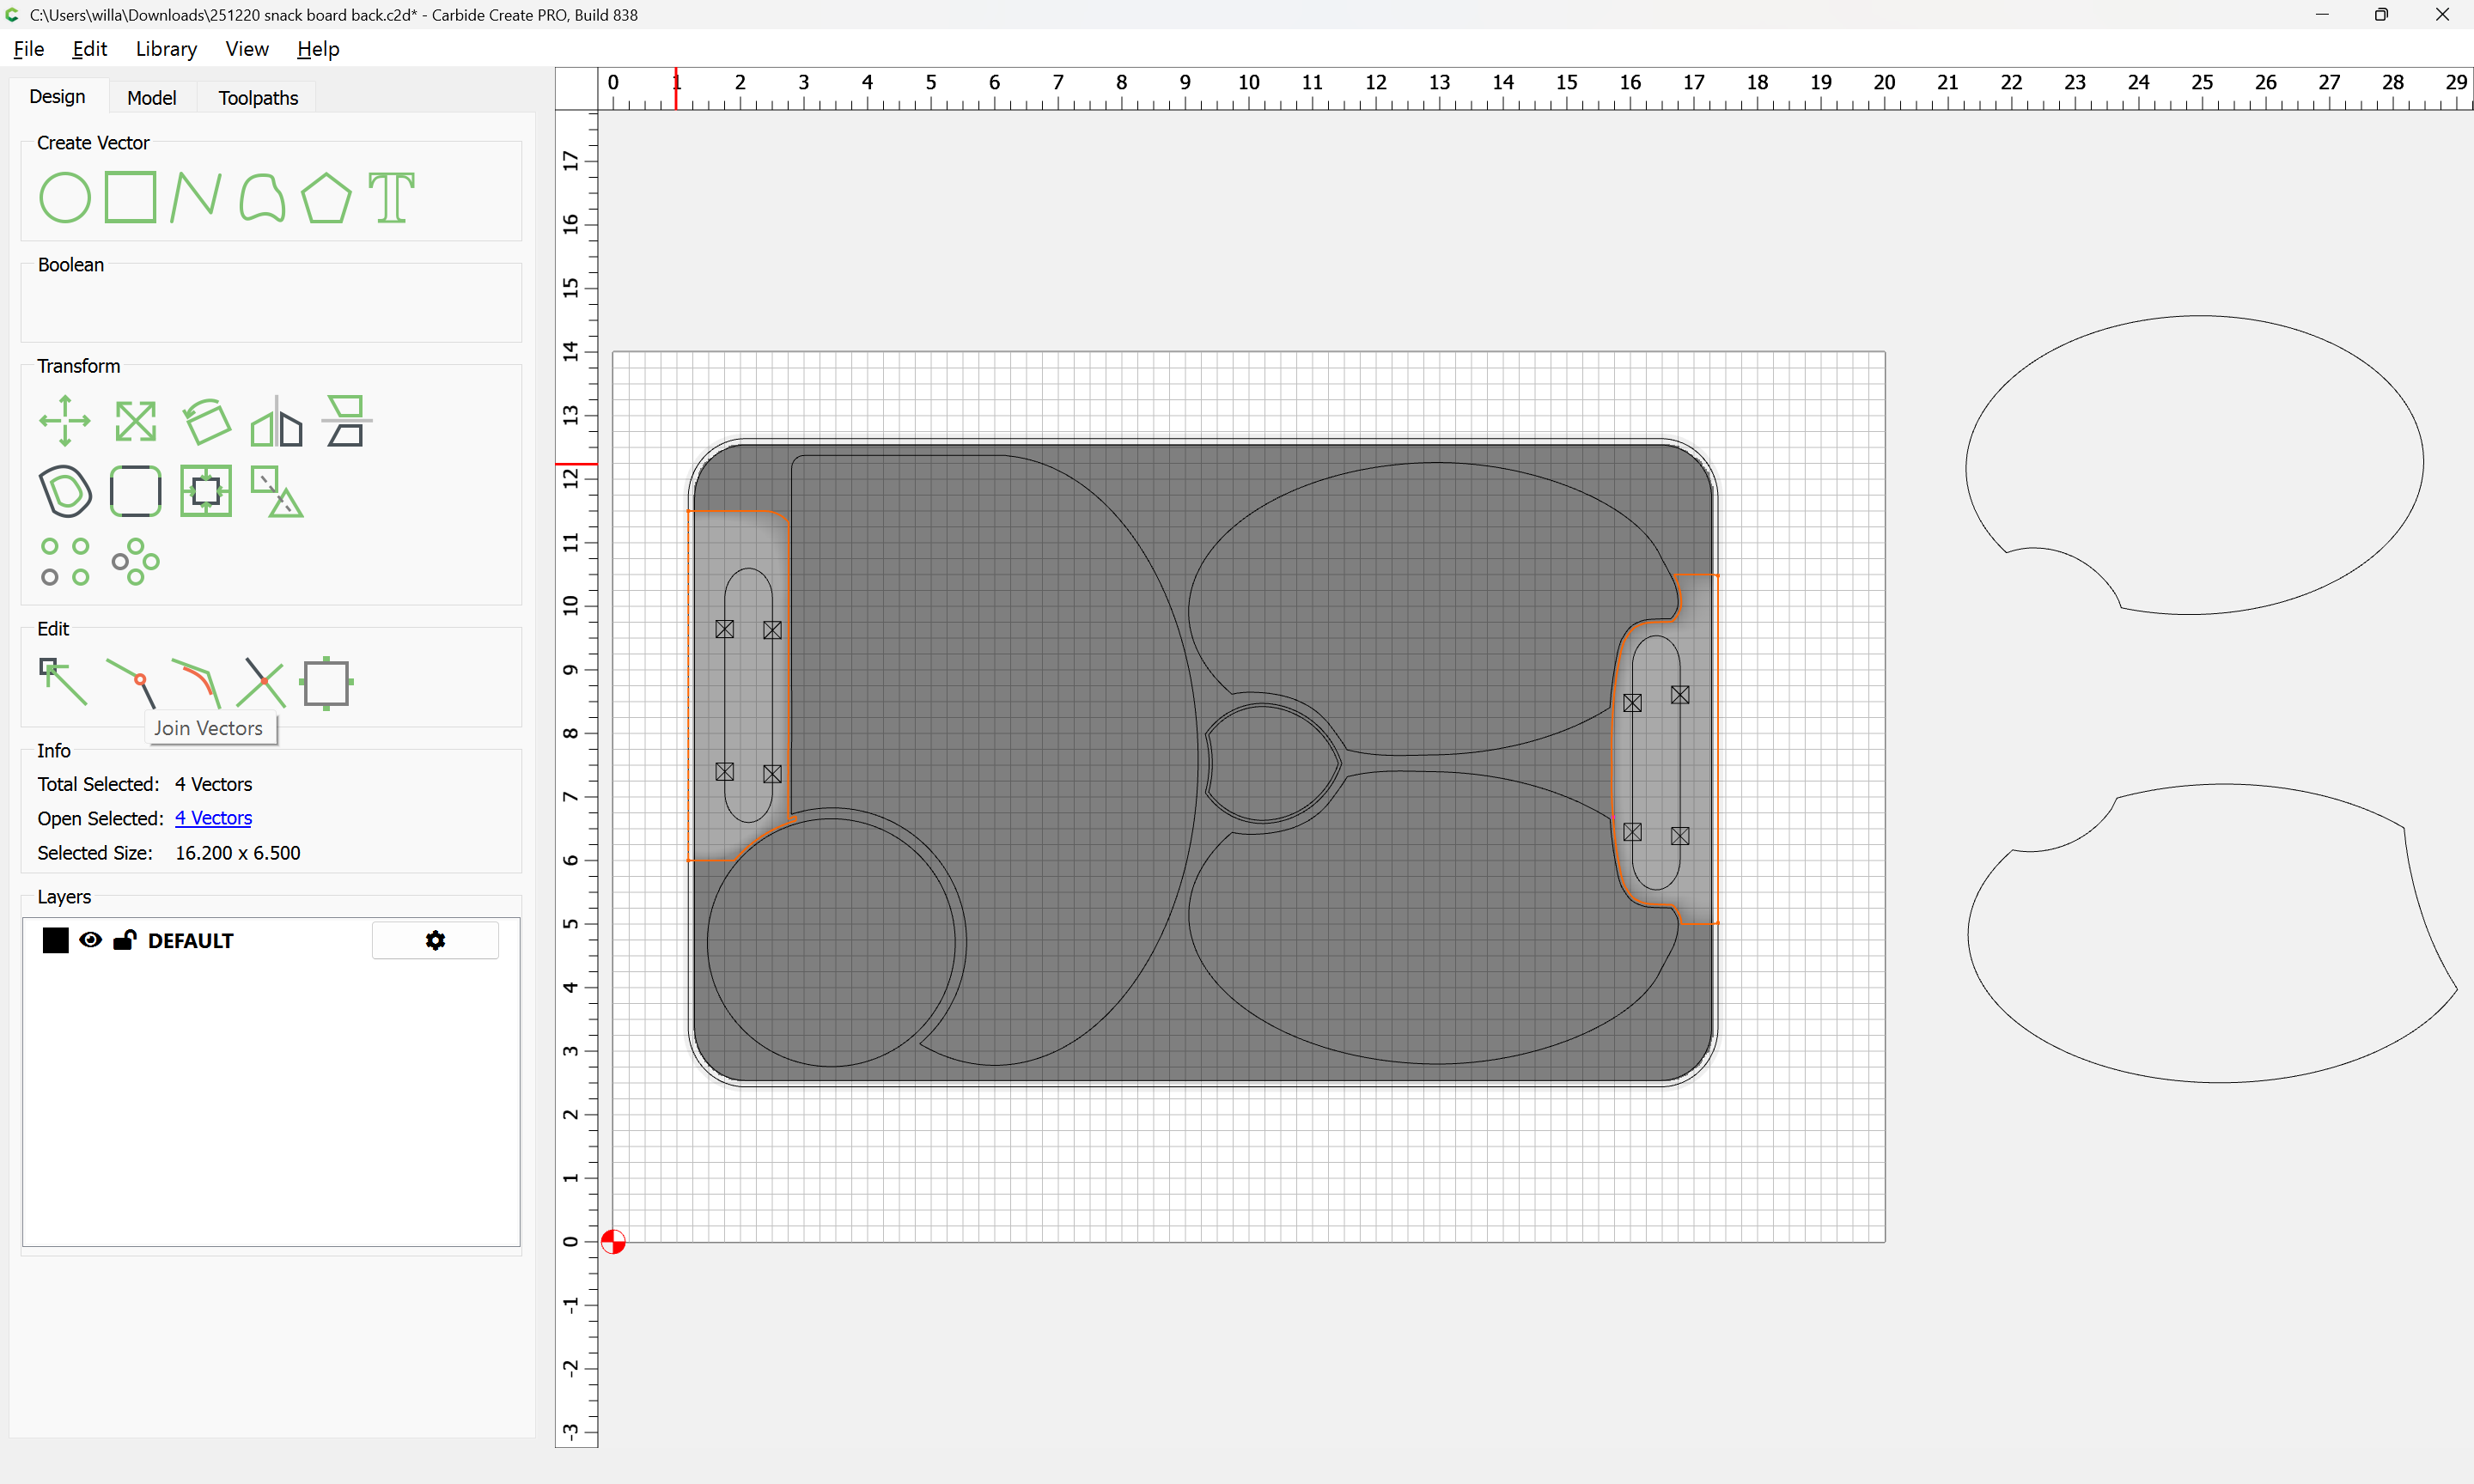Switch to the Toolpaths tab
Viewport: 2474px width, 1484px height.
[x=258, y=98]
